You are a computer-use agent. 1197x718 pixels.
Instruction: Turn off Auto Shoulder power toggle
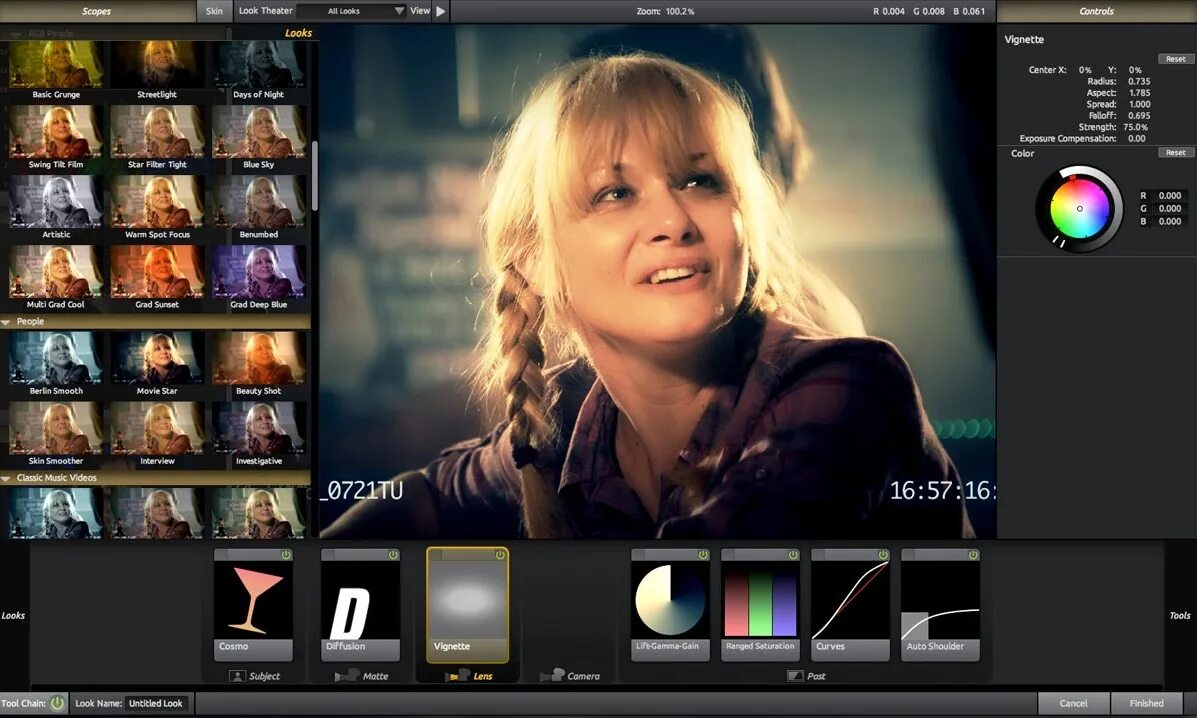tap(973, 555)
